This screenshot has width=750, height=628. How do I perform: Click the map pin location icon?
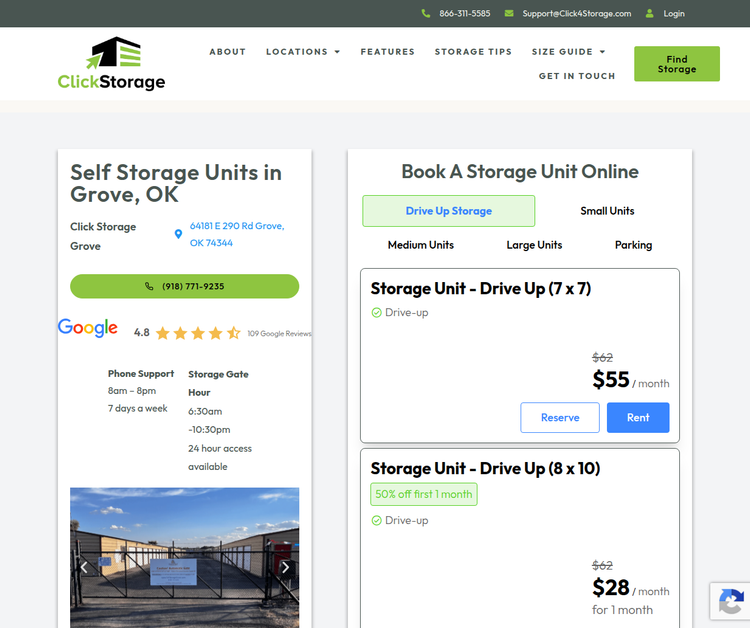tap(178, 234)
